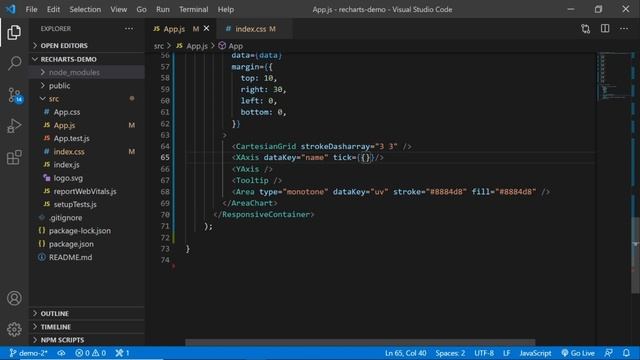The height and width of the screenshot is (360, 640).
Task: Open Explorer Views and More Actions ellipsis
Action: point(129,29)
